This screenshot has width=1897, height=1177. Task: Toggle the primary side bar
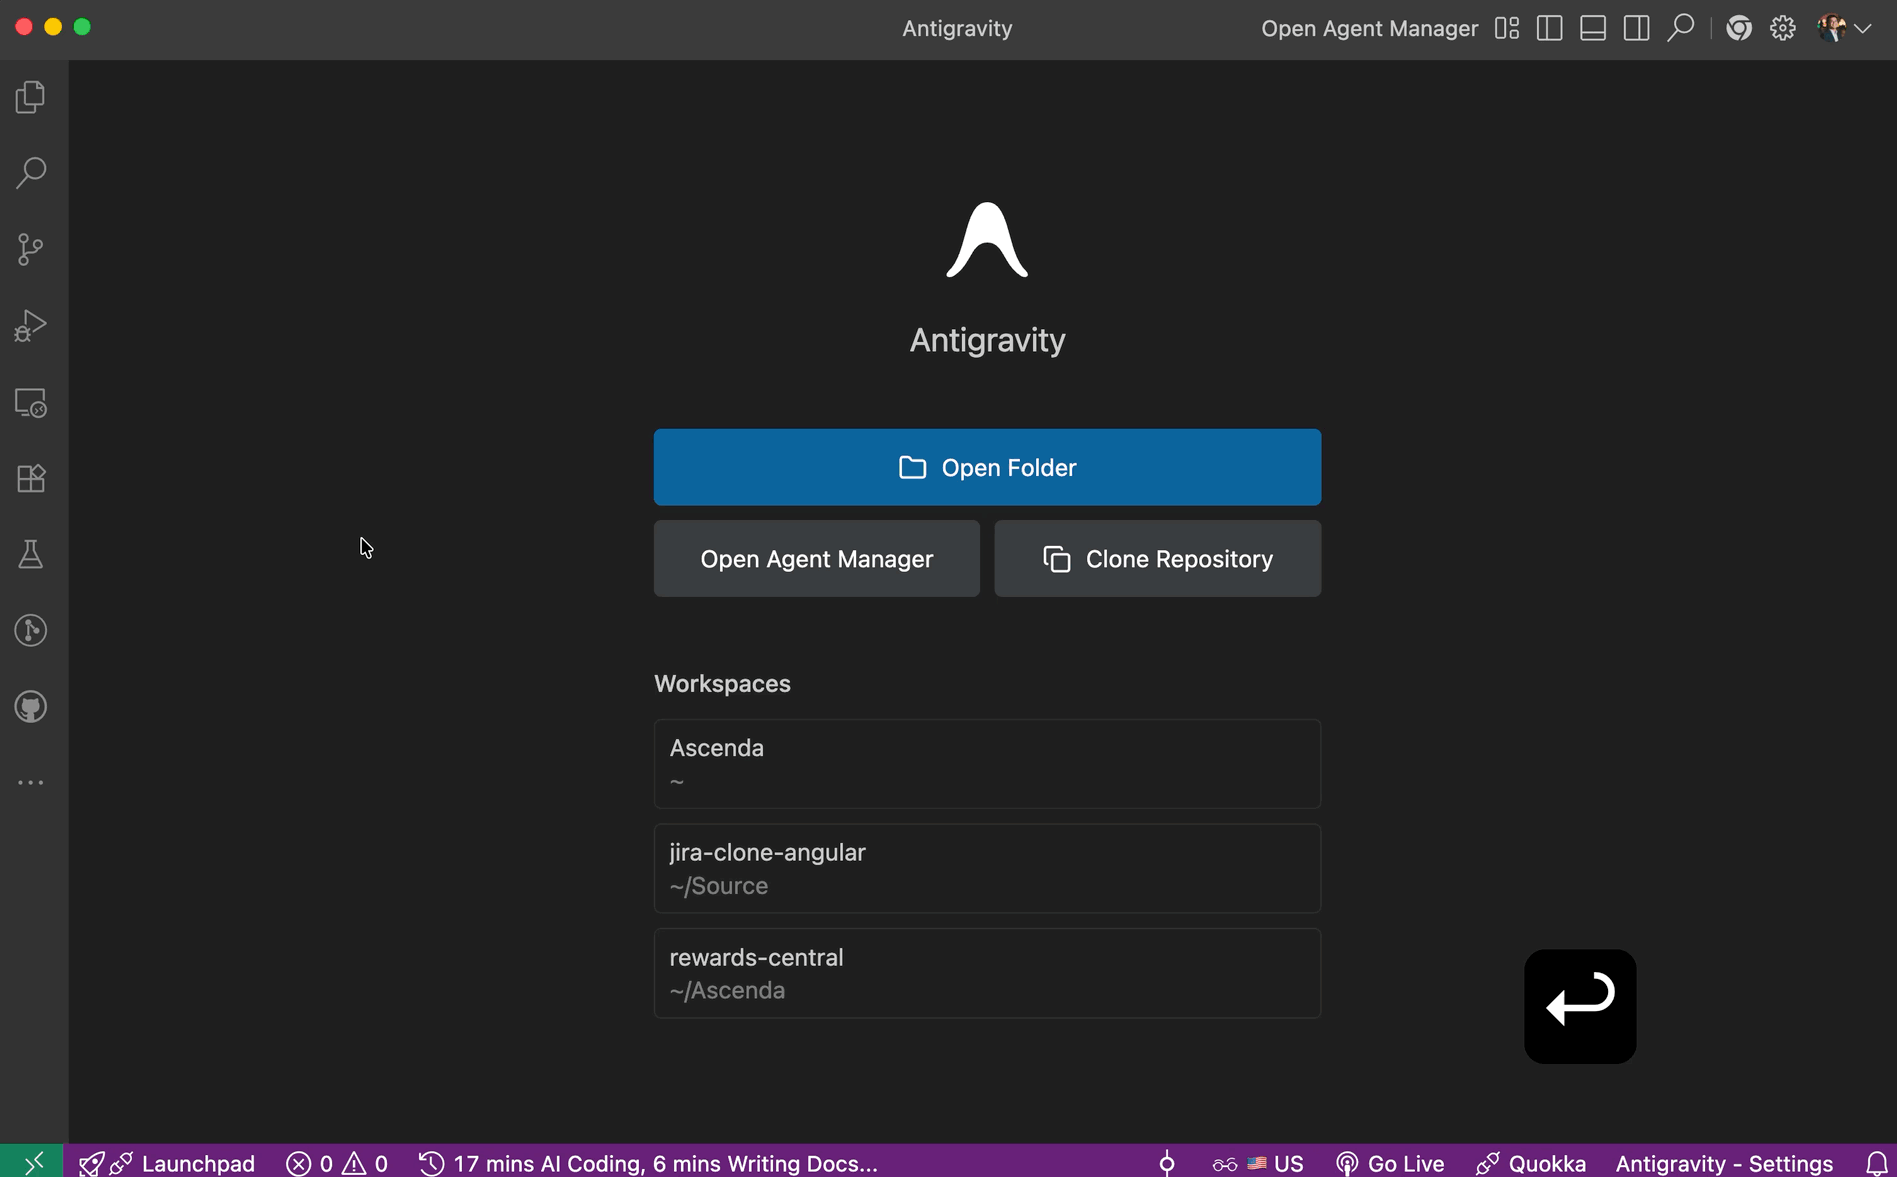coord(1549,28)
